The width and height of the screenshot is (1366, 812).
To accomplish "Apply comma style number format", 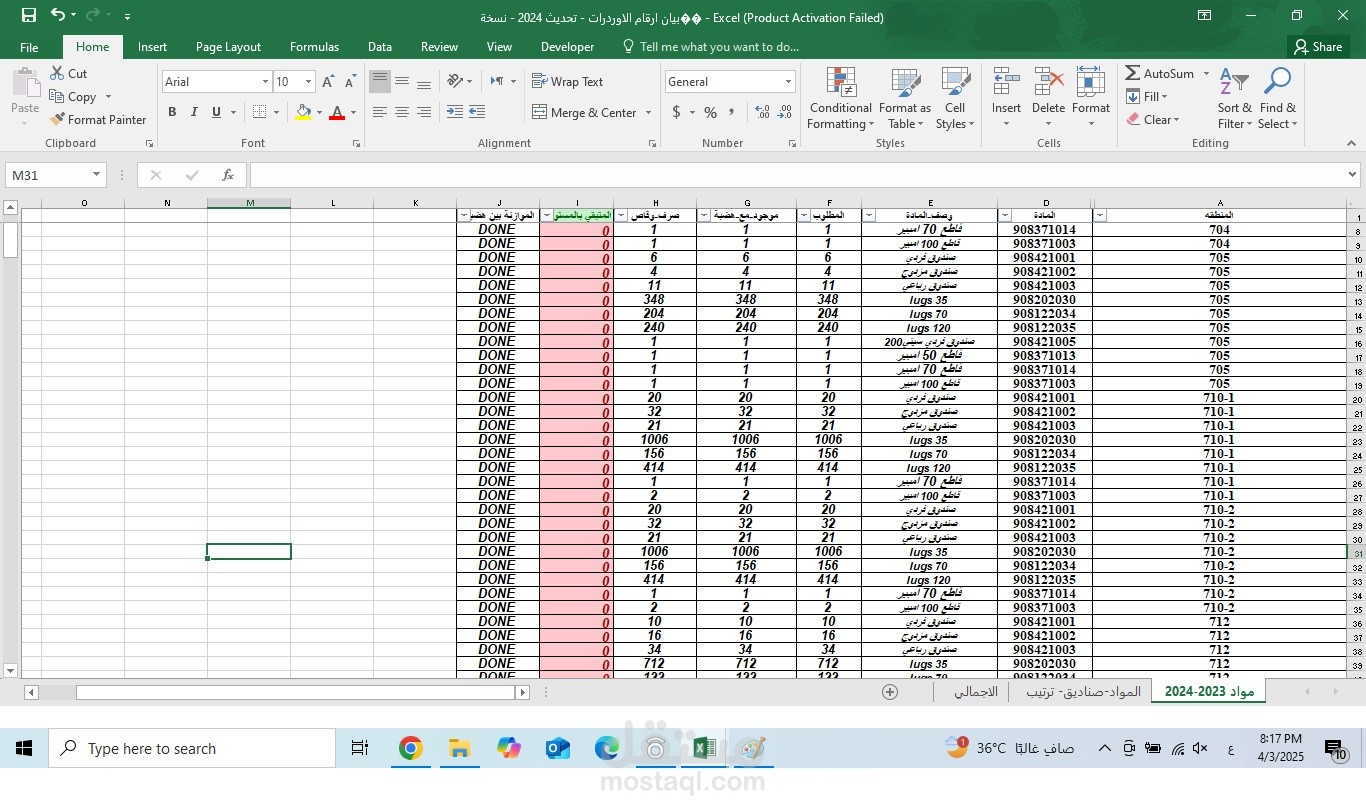I will point(732,112).
